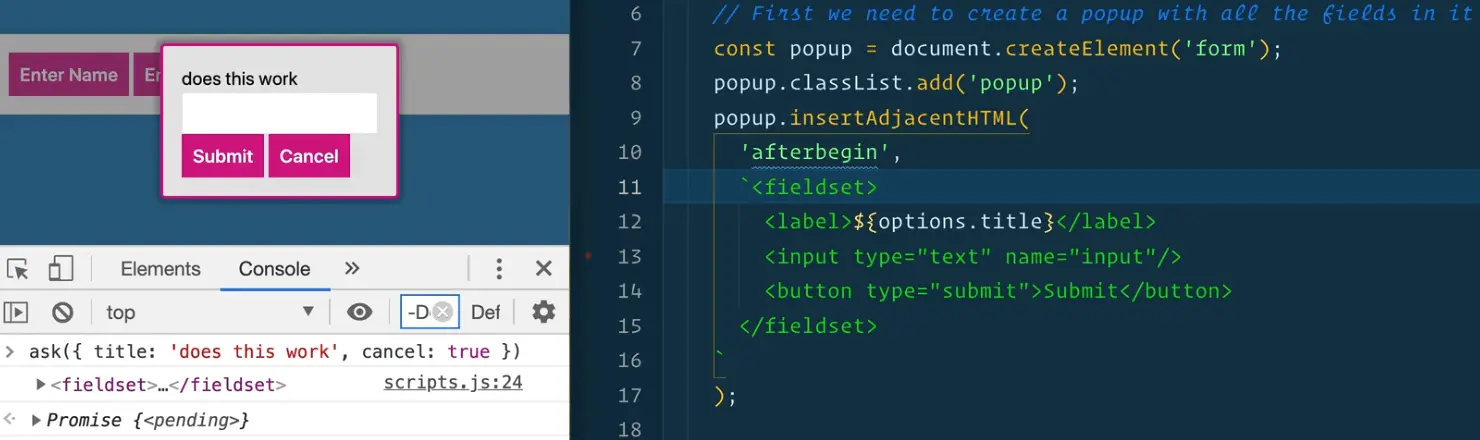Toggle the device toolbar icon
The width and height of the screenshot is (1480, 440).
(x=61, y=269)
